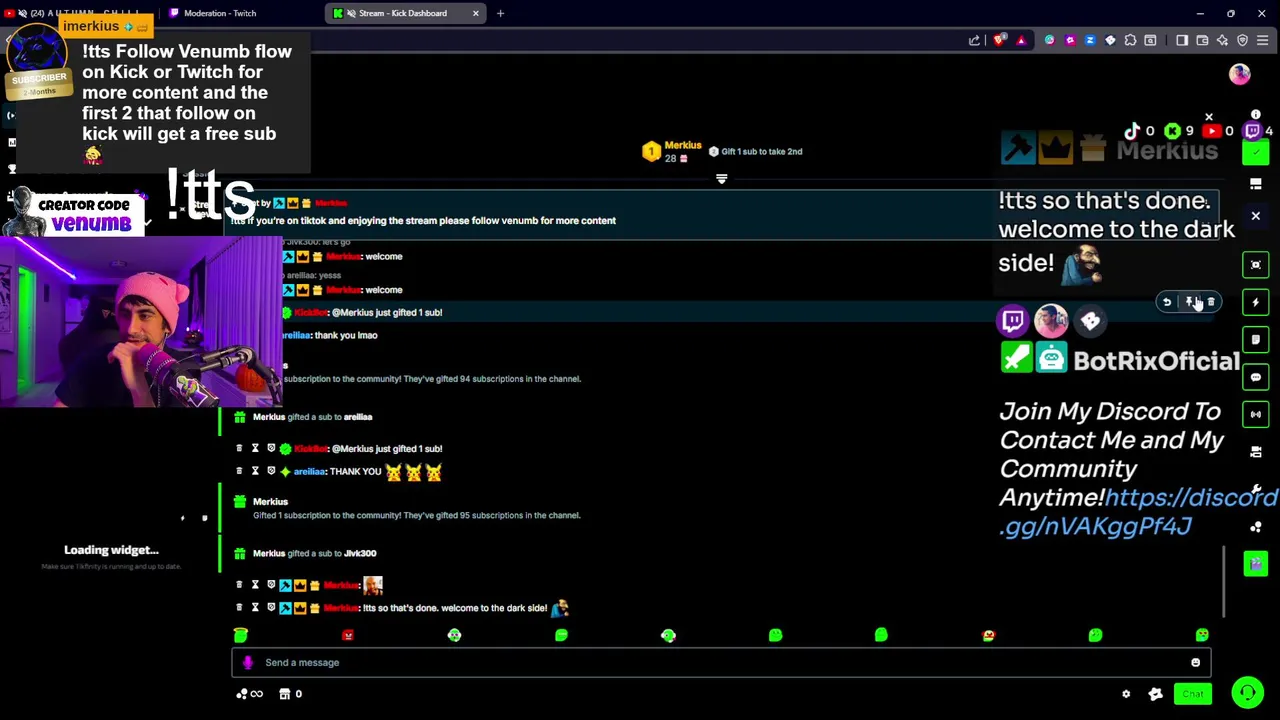Click the shield icon on Merkius's 'dark side' message

[x=271, y=607]
